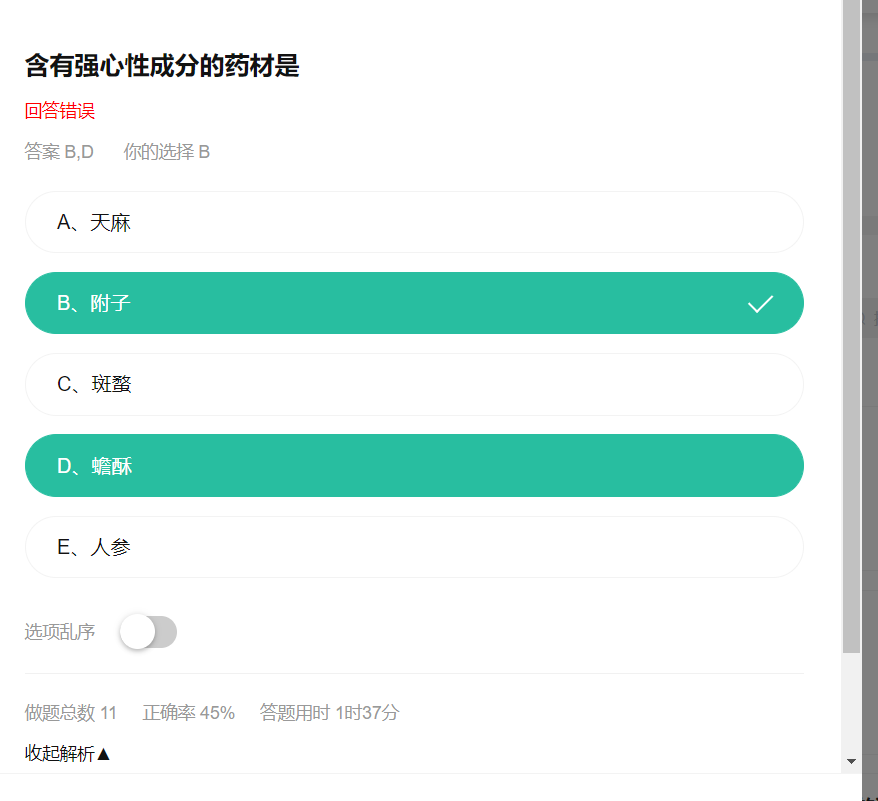Collapse the analysis via 收起解析
This screenshot has width=878, height=801.
coord(67,753)
